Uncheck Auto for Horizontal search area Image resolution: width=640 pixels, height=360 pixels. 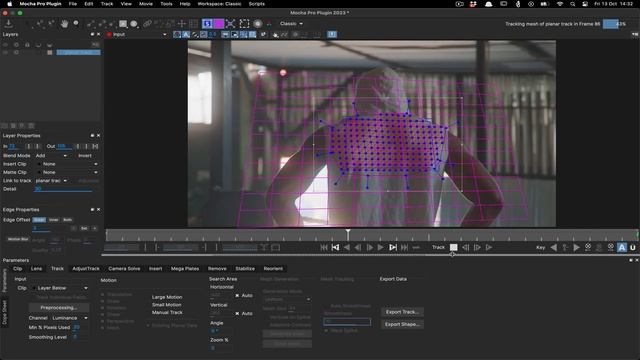[x=237, y=296]
